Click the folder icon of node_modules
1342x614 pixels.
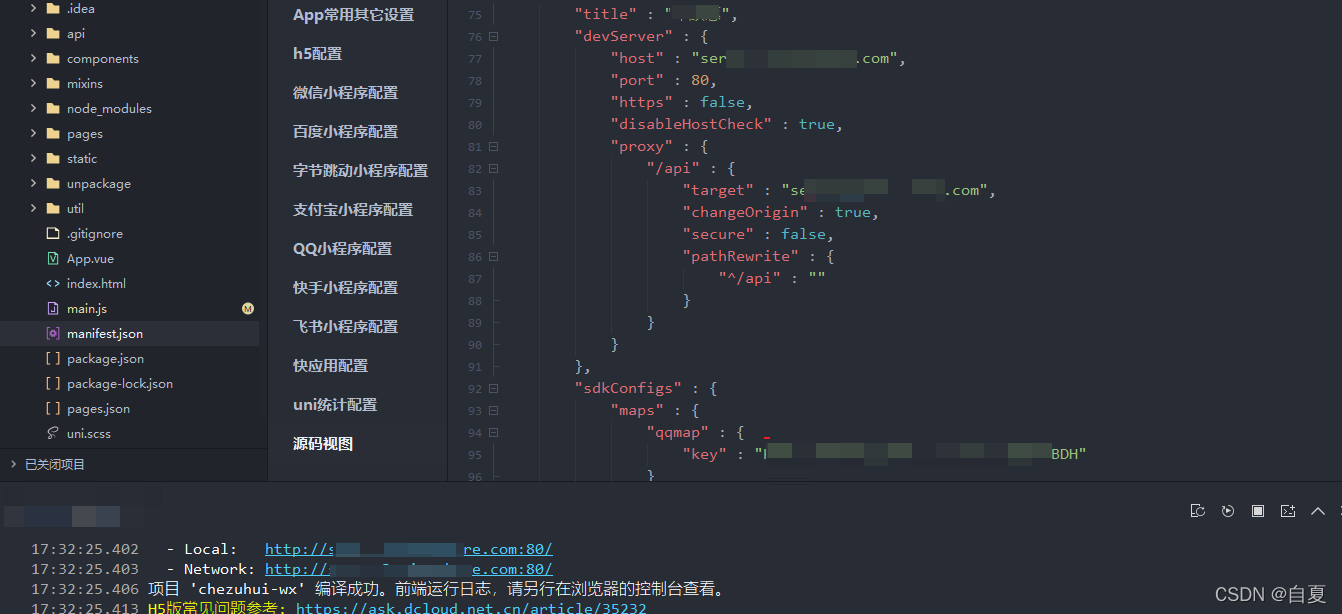click(53, 109)
